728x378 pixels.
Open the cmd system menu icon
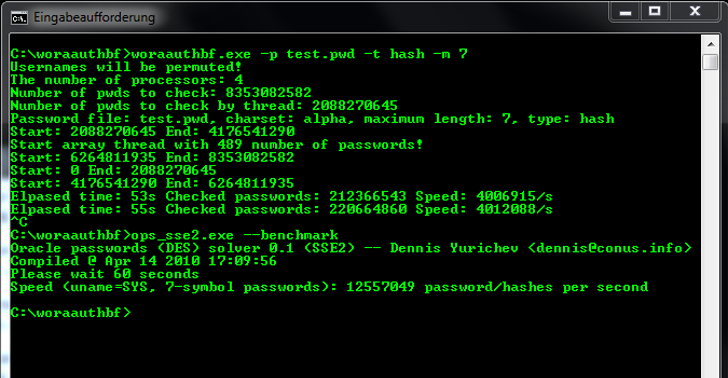[19, 18]
